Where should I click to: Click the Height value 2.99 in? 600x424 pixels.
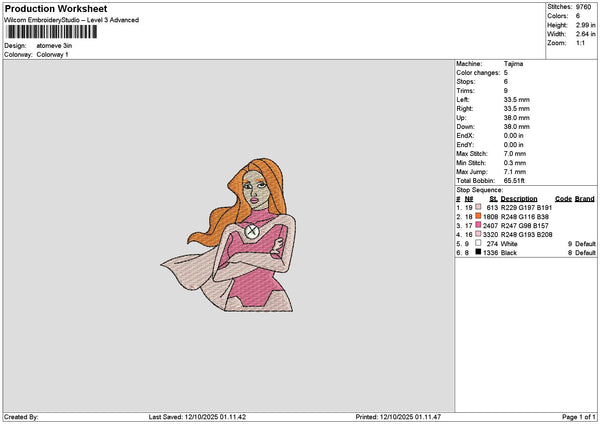pyautogui.click(x=585, y=25)
